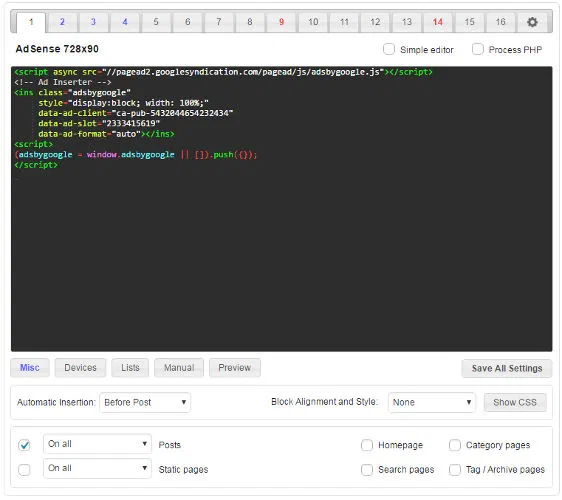
Task: Enable the Process PHP checkbox
Action: [x=478, y=49]
